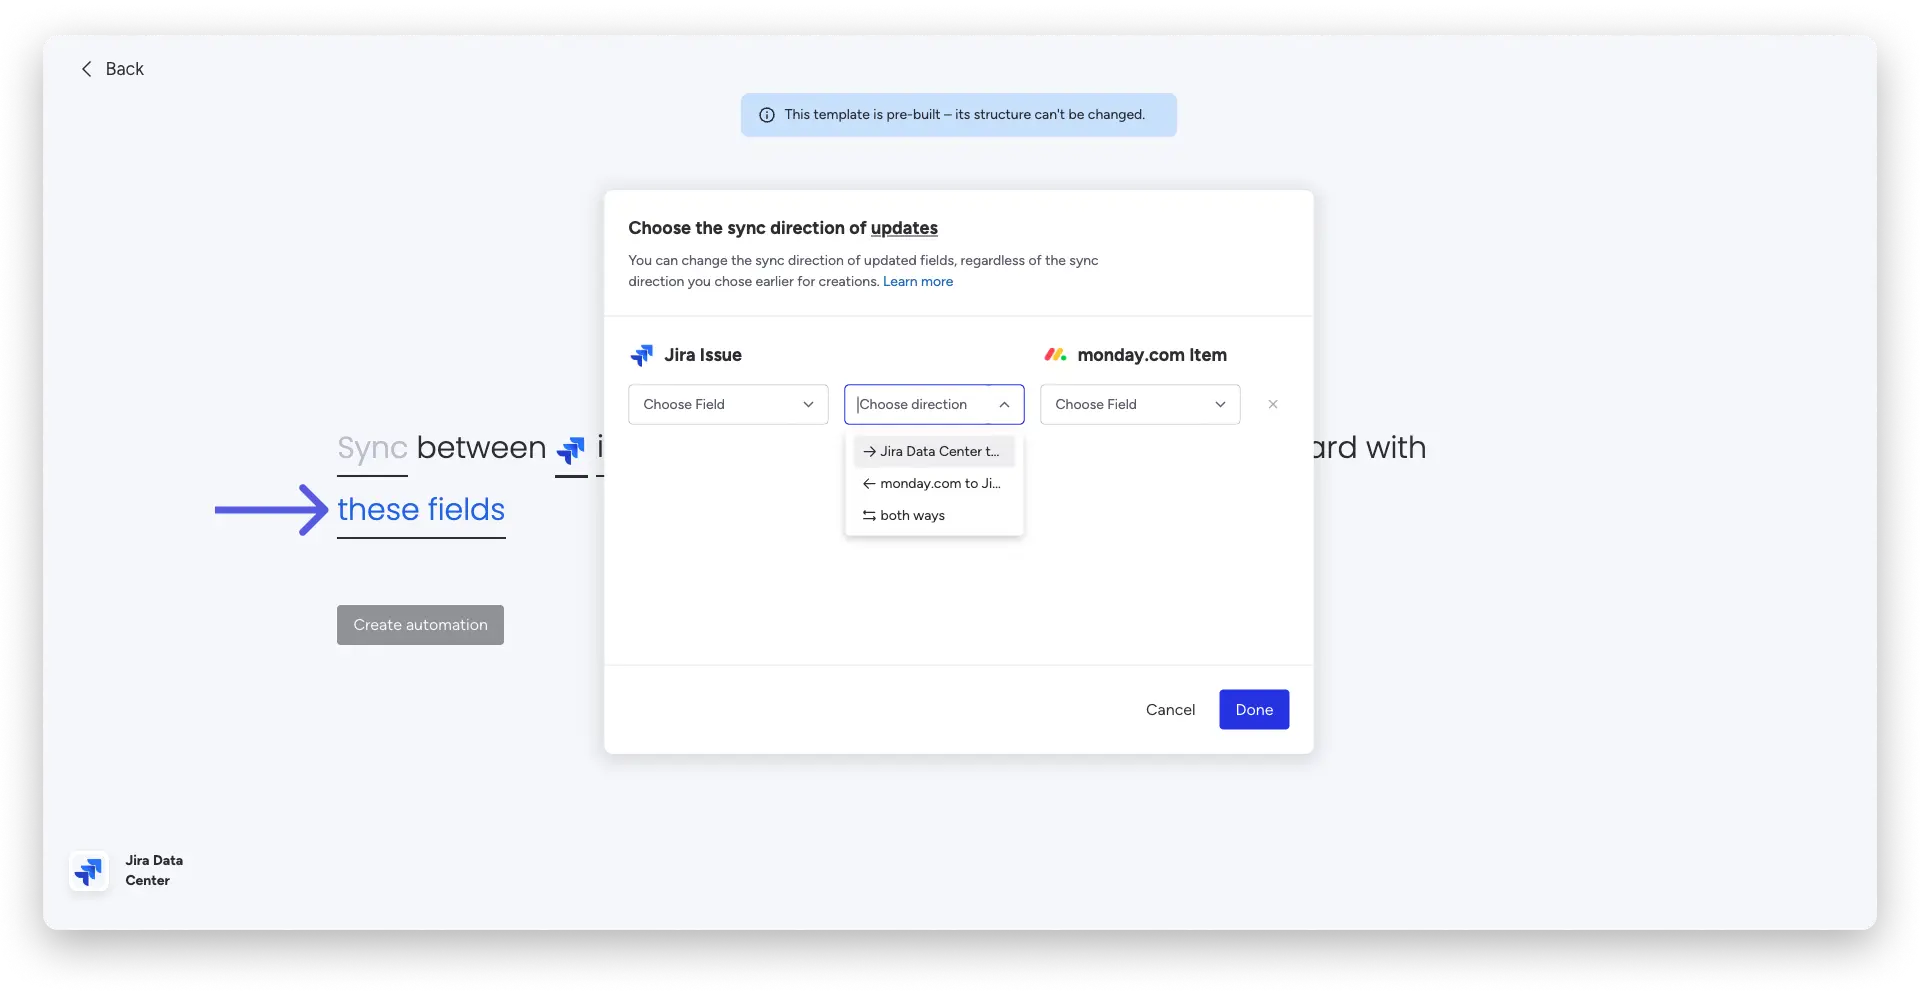Remove the field mapping row with the X
Viewport: 1920px width, 995px height.
pos(1273,404)
